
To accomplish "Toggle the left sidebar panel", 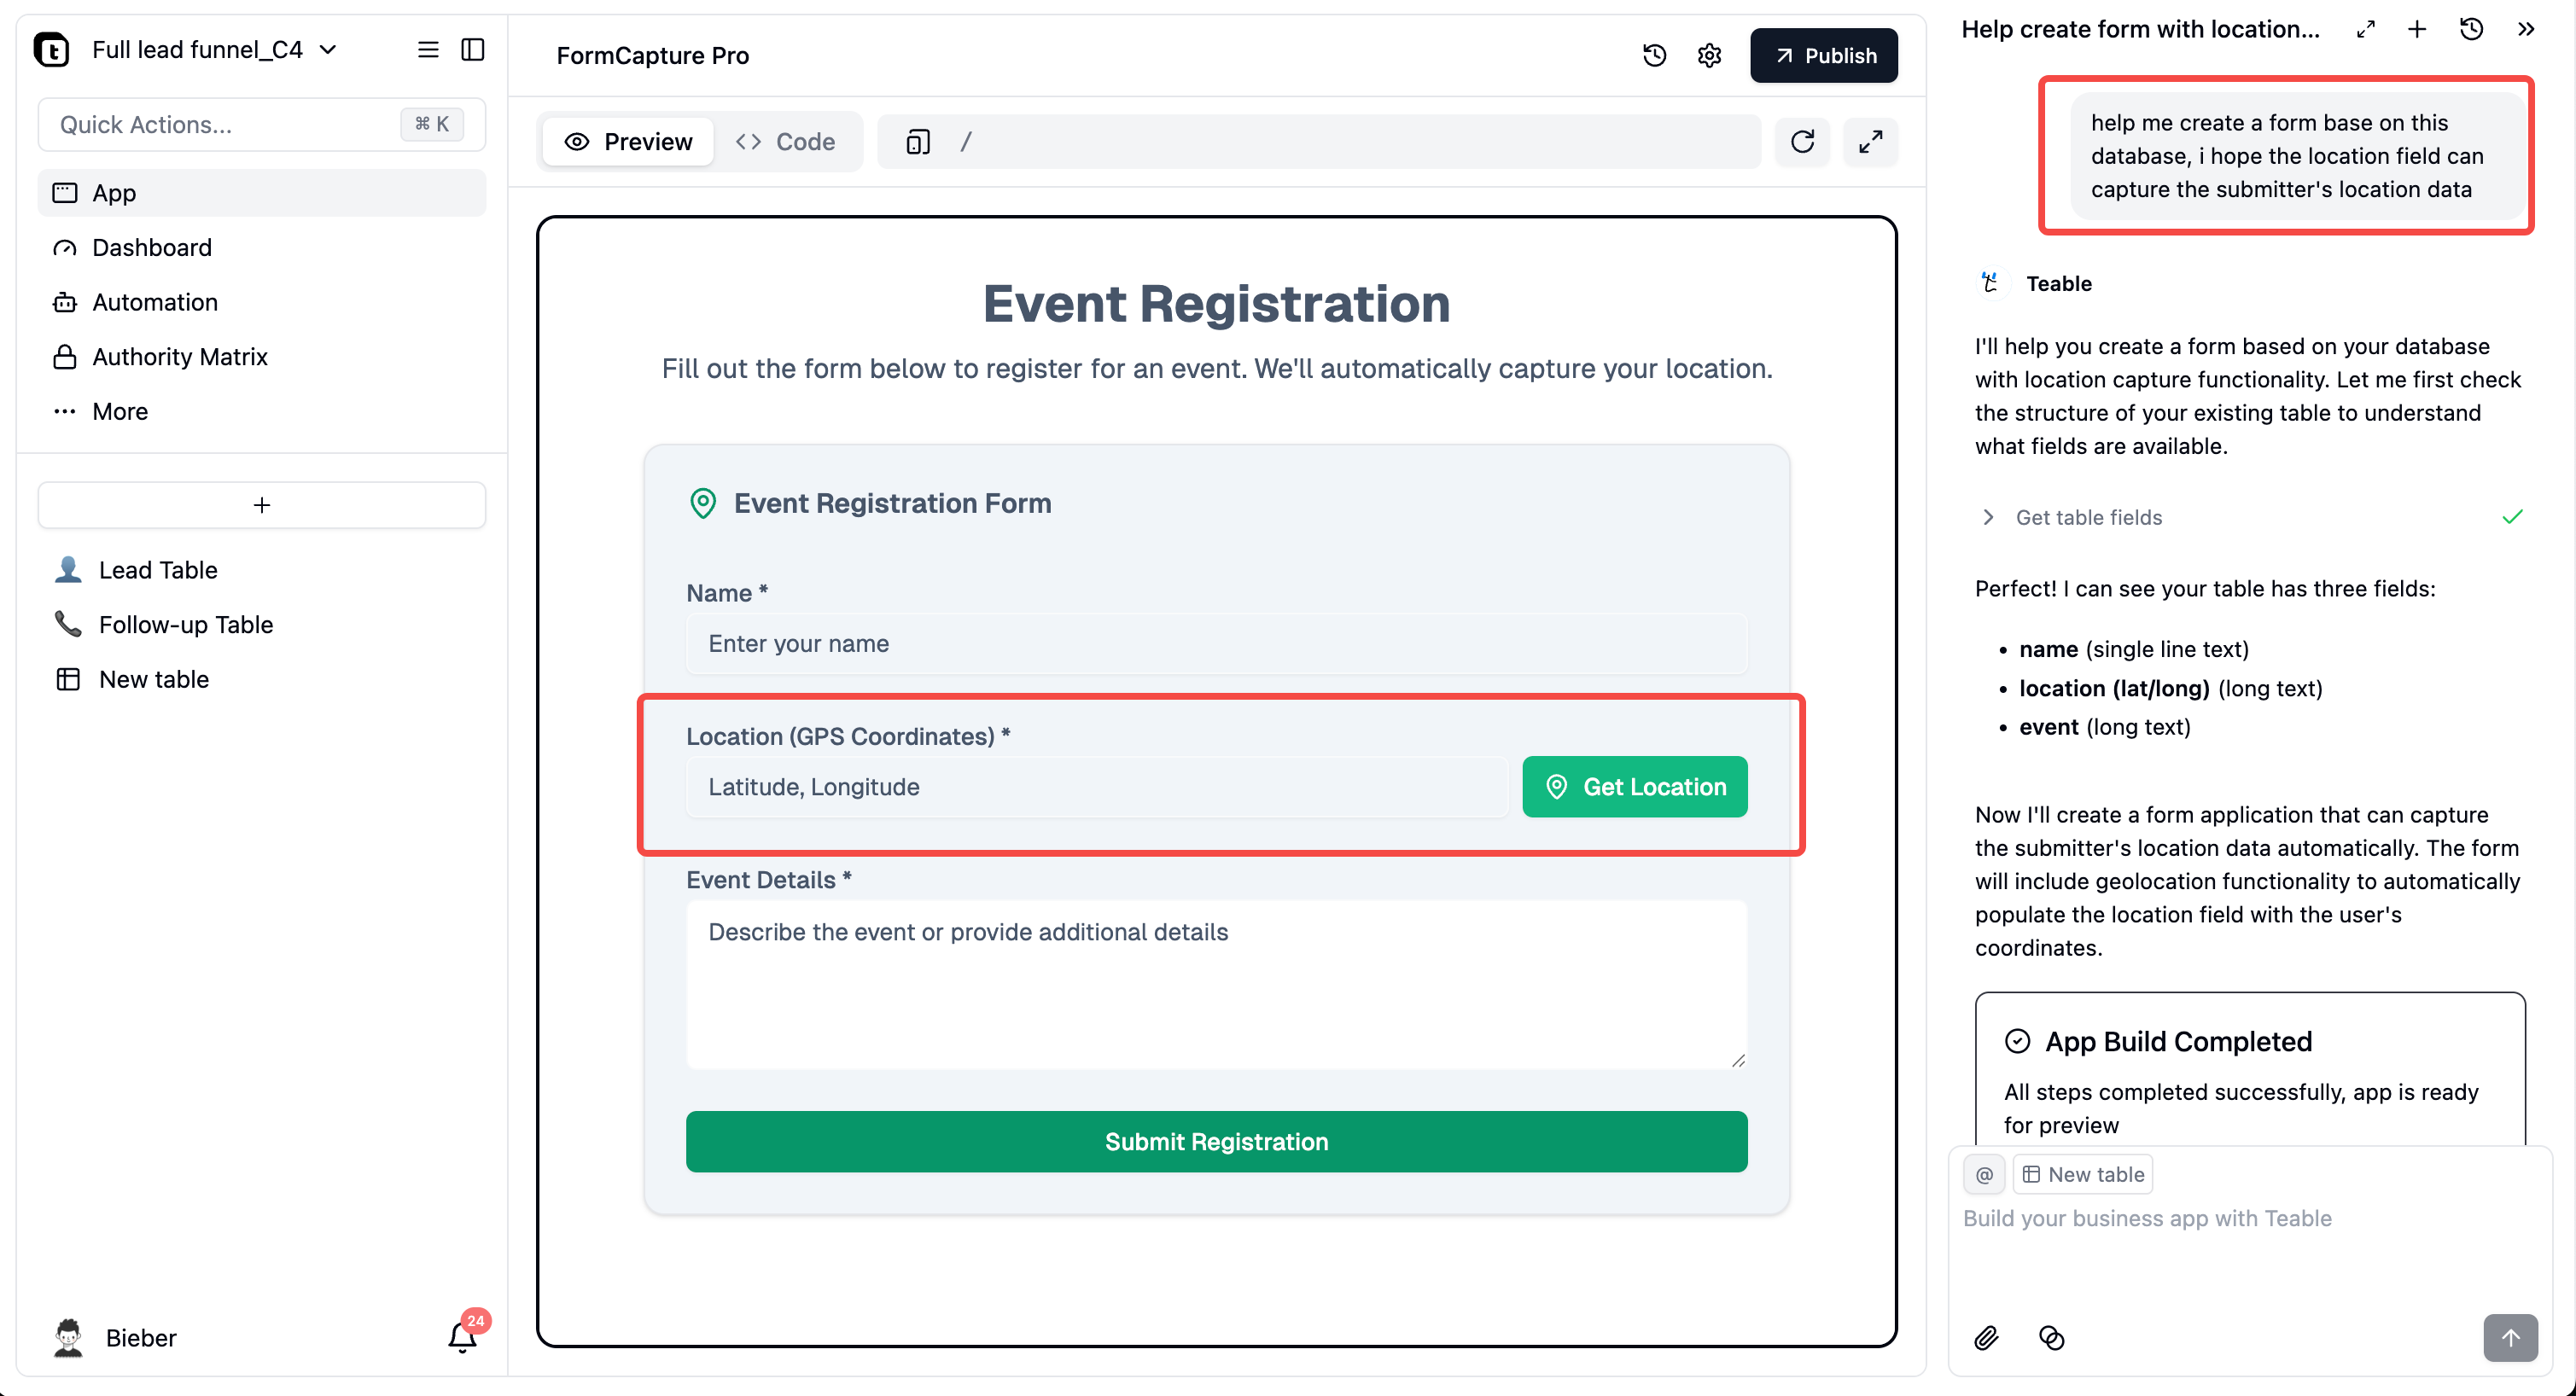I will [x=473, y=50].
